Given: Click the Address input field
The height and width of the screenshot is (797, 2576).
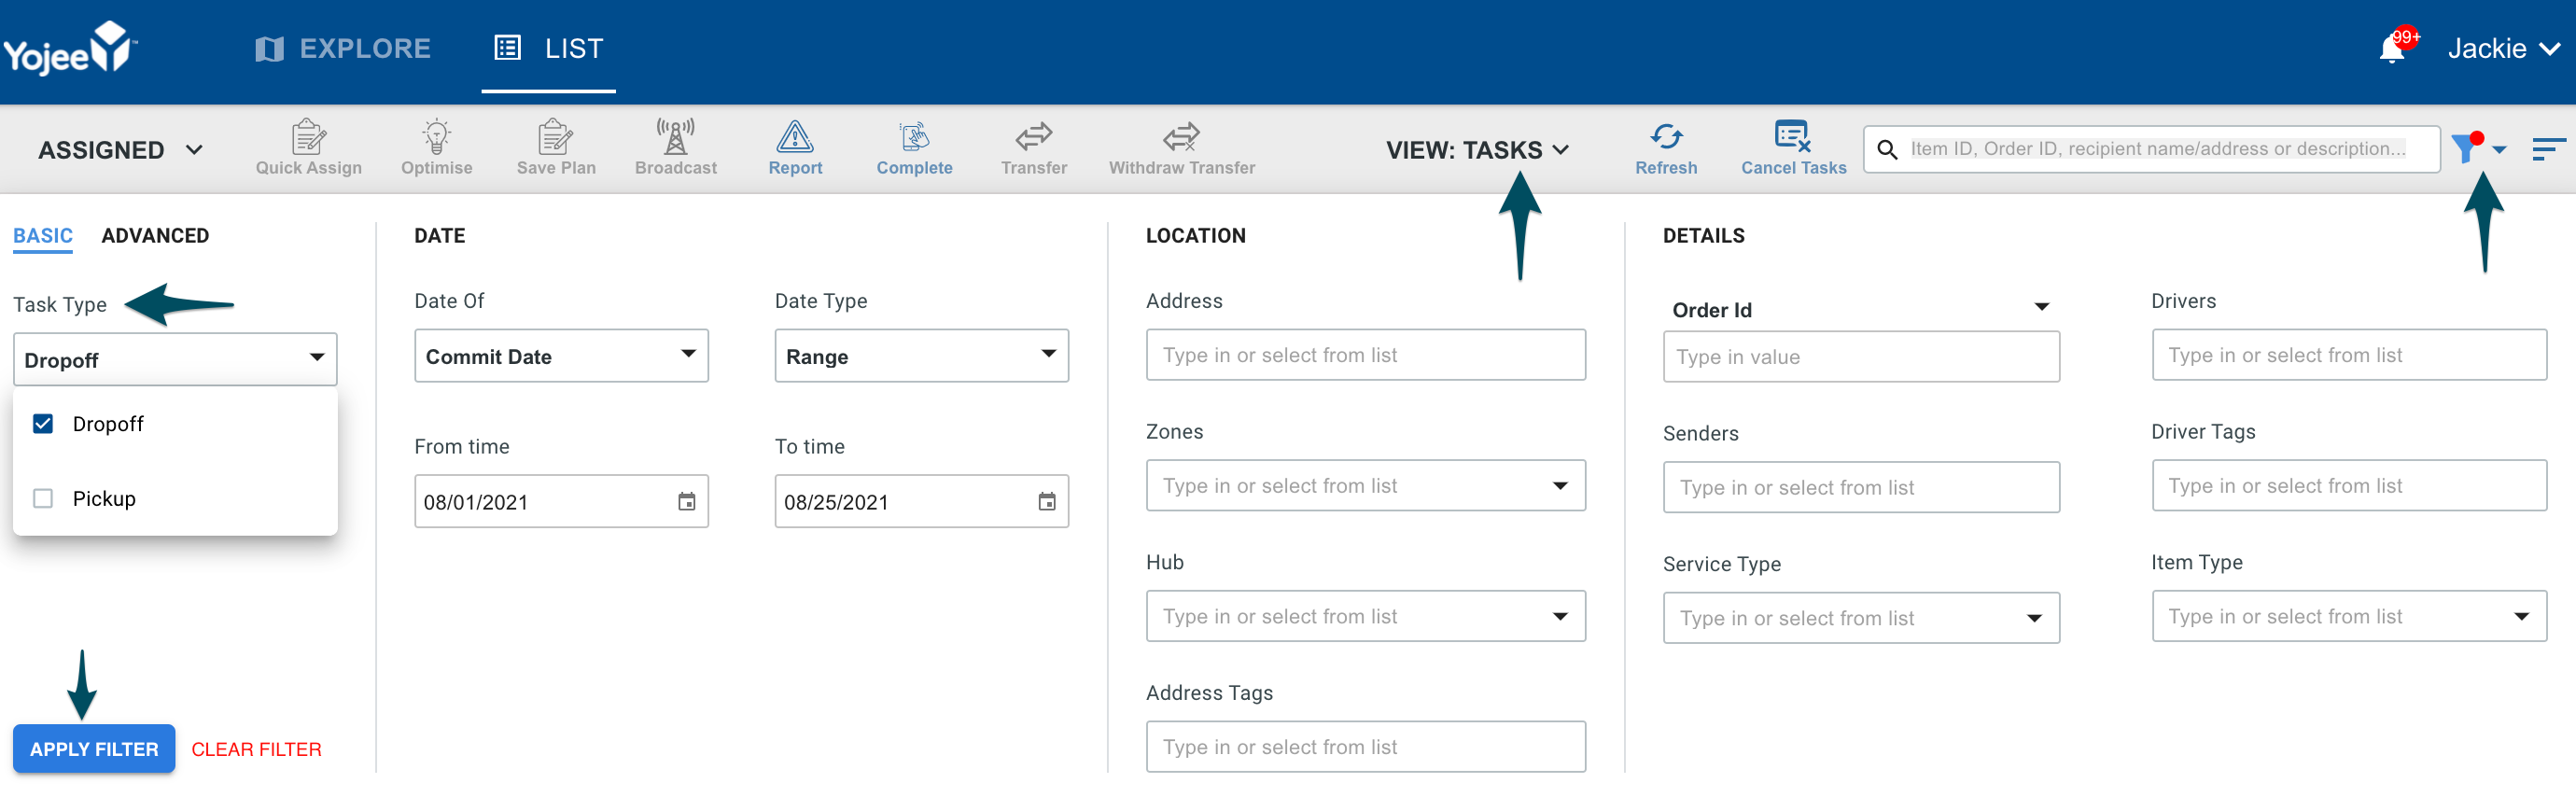Looking at the screenshot, I should [1365, 355].
